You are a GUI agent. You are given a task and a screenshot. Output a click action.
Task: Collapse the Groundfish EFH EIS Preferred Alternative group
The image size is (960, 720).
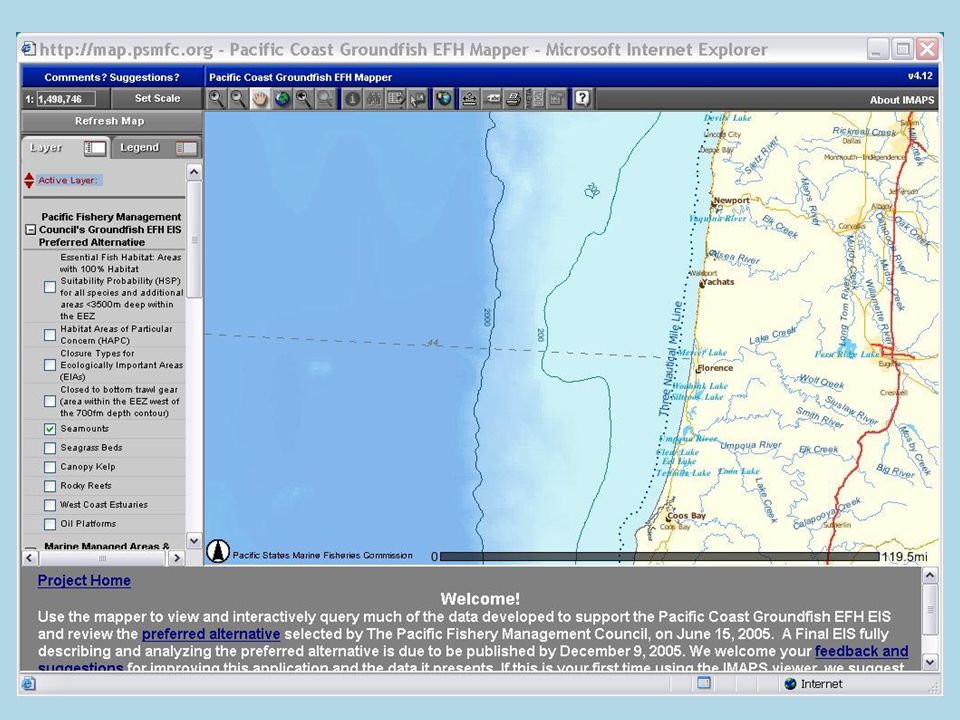(30, 230)
